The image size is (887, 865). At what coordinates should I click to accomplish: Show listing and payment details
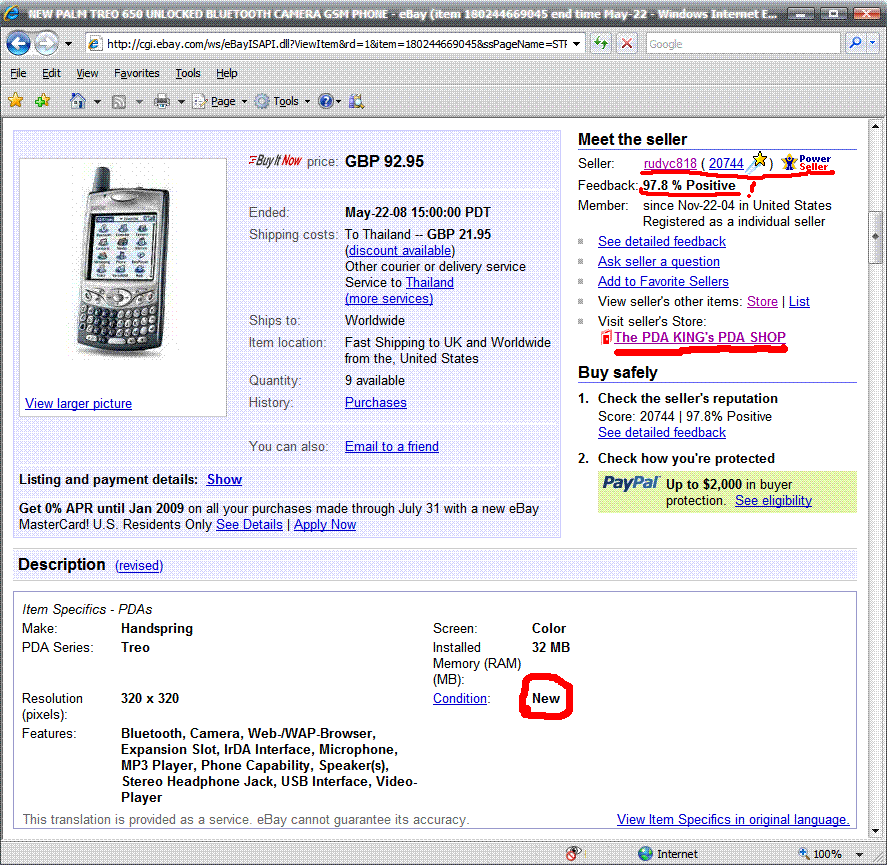(x=224, y=479)
